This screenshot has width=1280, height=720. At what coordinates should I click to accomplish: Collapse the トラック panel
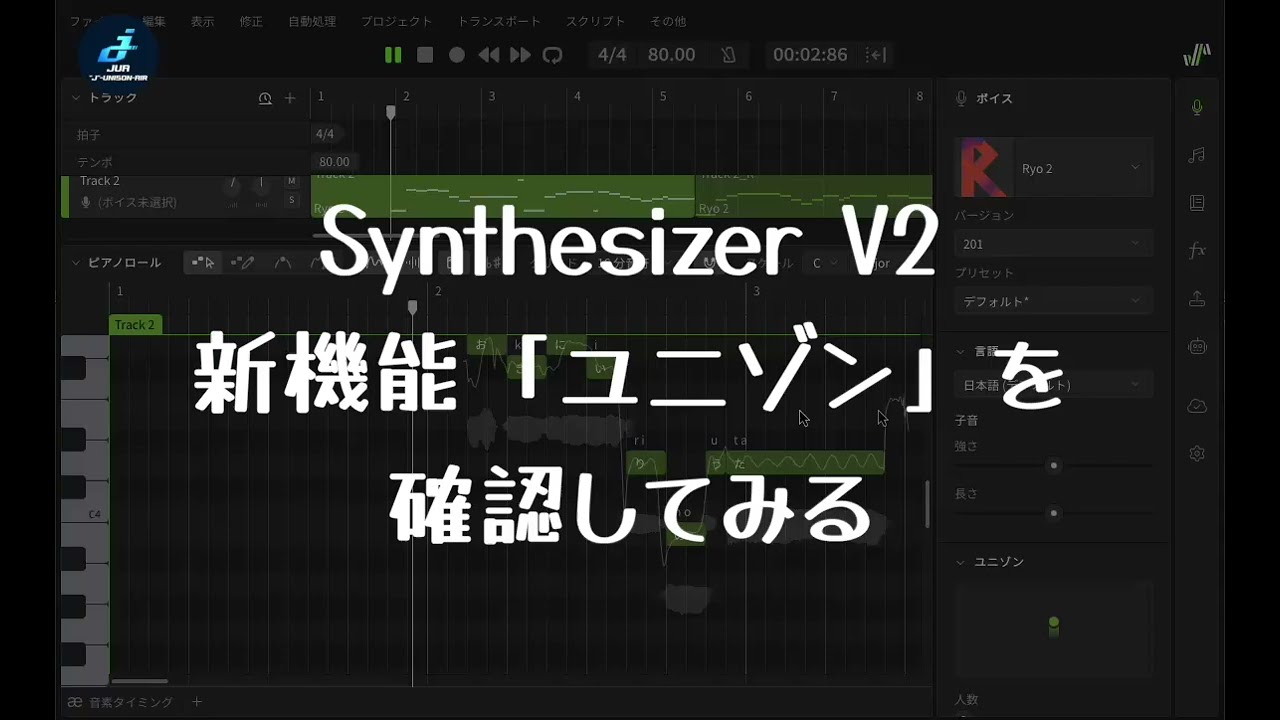pyautogui.click(x=75, y=98)
